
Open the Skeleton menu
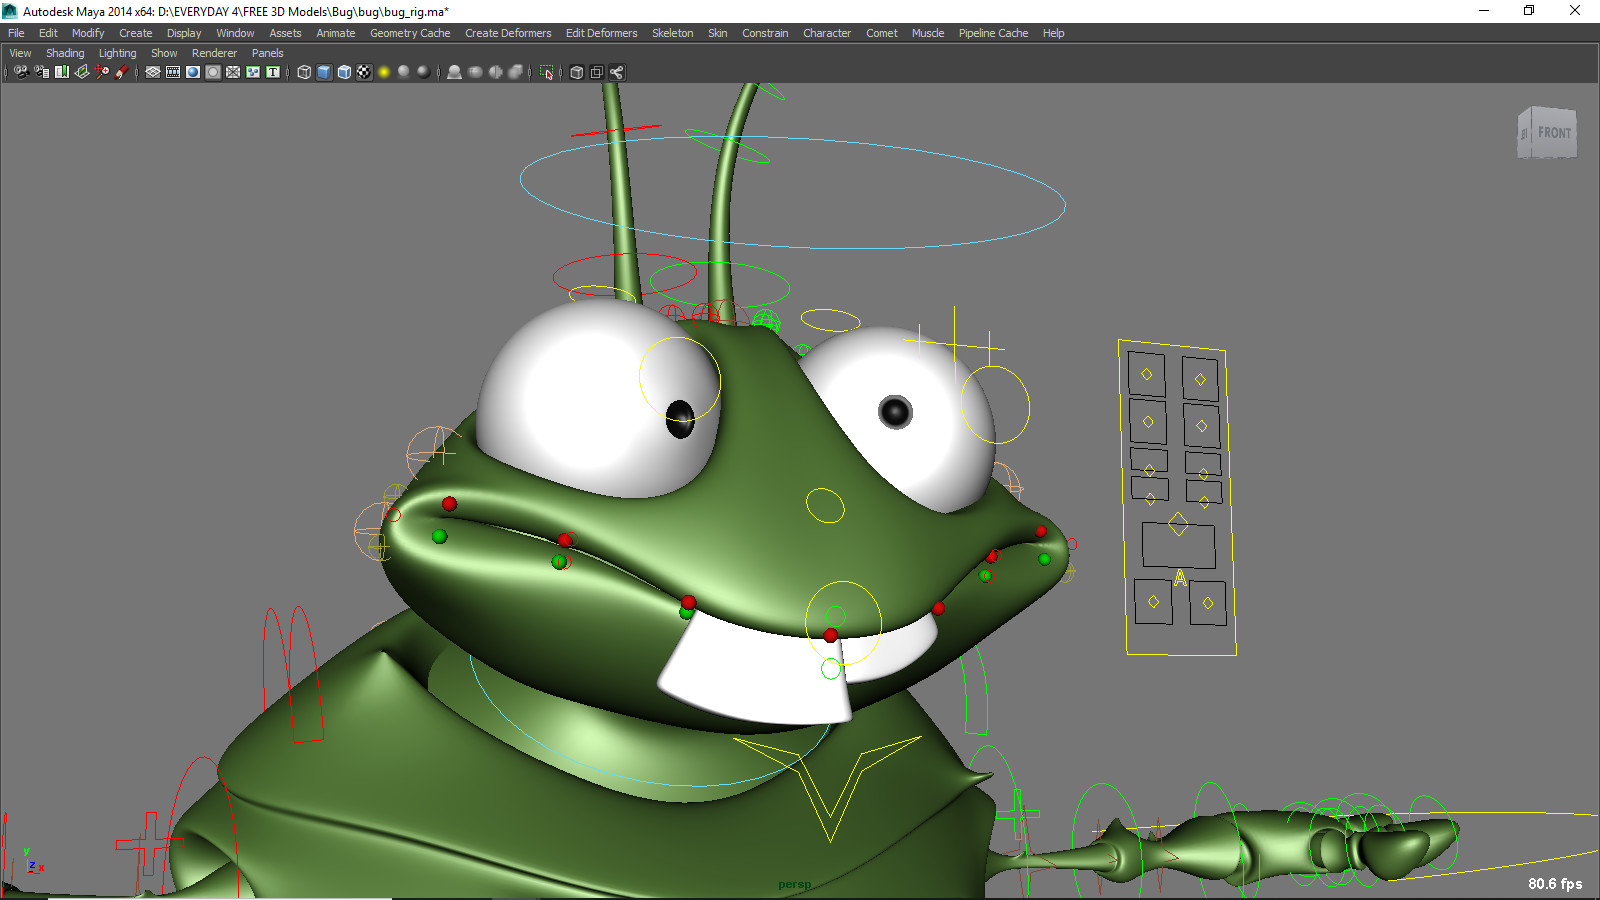(x=672, y=33)
